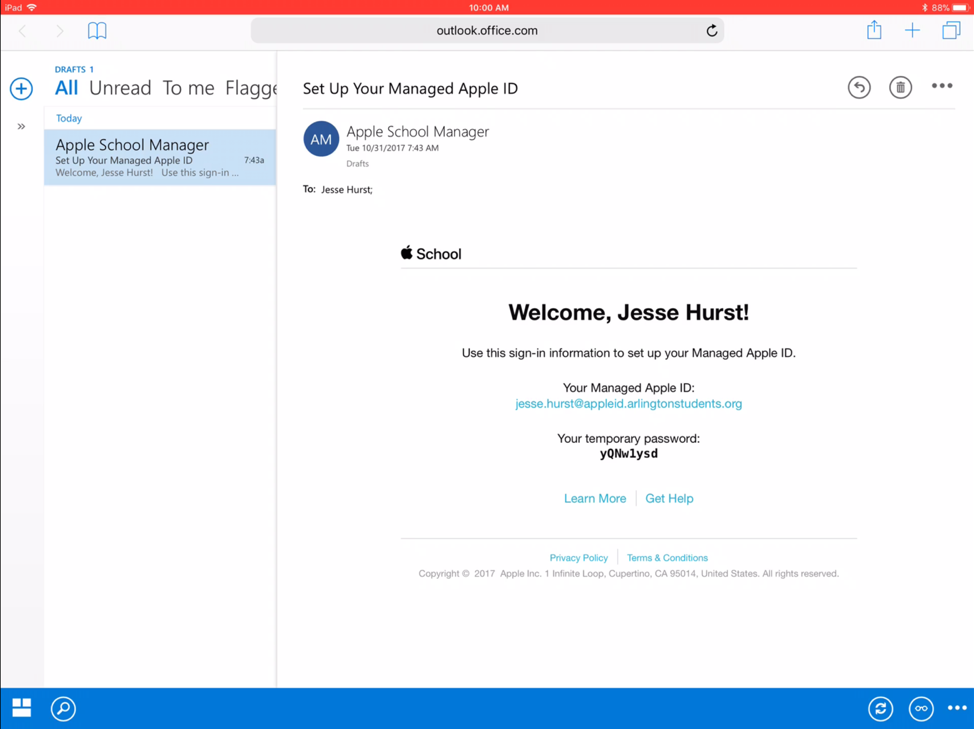974x729 pixels.
Task: Select the Flagged filter tab
Action: point(251,89)
